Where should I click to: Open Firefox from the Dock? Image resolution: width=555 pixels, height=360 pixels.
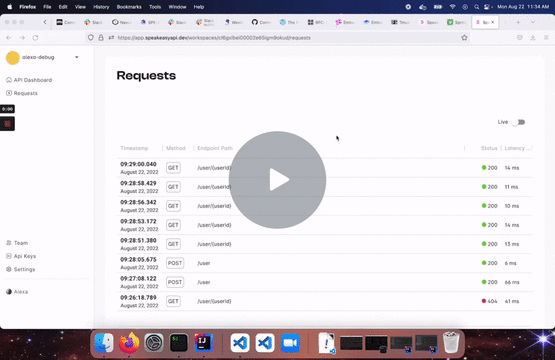[x=129, y=343]
